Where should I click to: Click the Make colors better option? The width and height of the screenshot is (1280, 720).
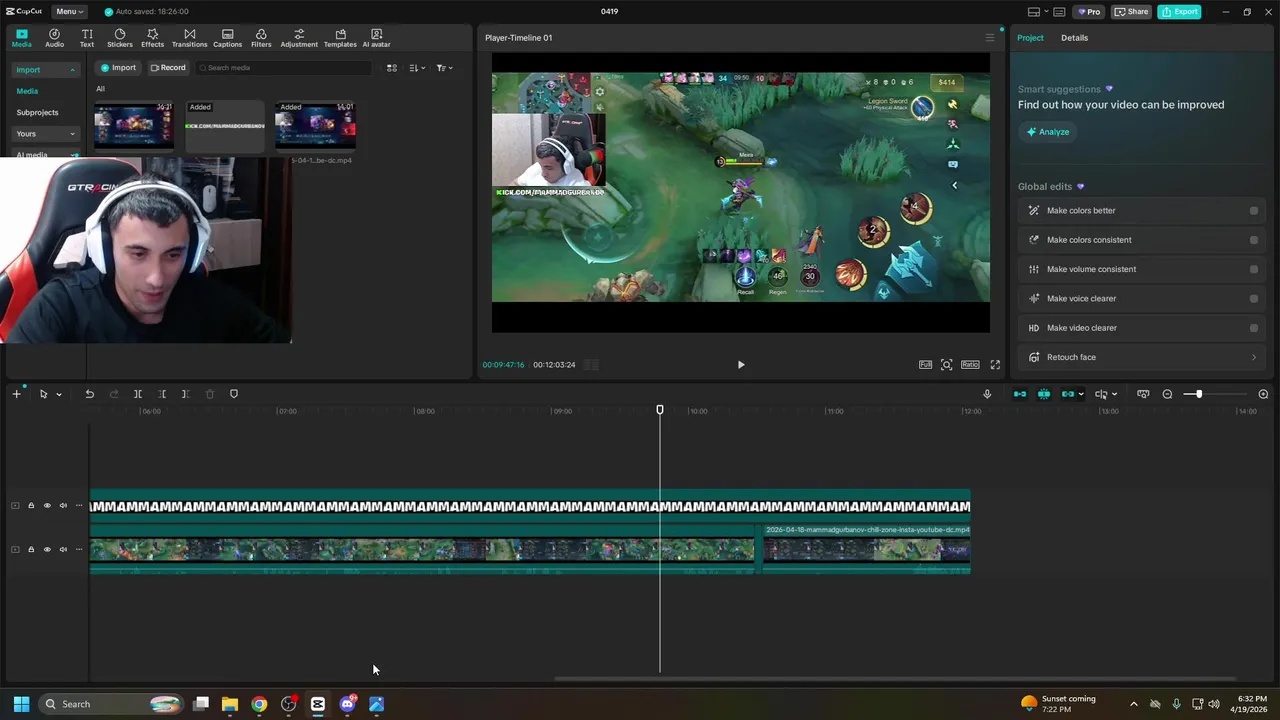pos(1140,211)
